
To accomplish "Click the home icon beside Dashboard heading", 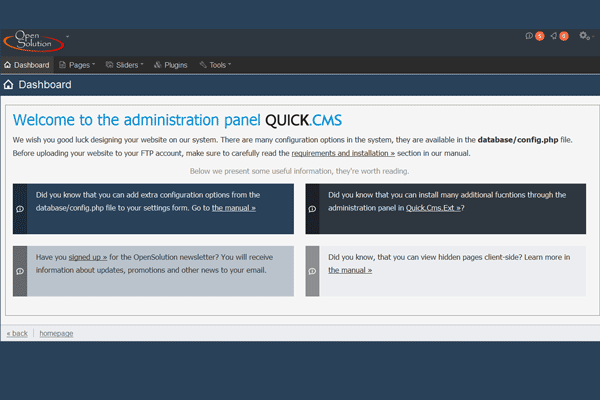I will coord(9,85).
